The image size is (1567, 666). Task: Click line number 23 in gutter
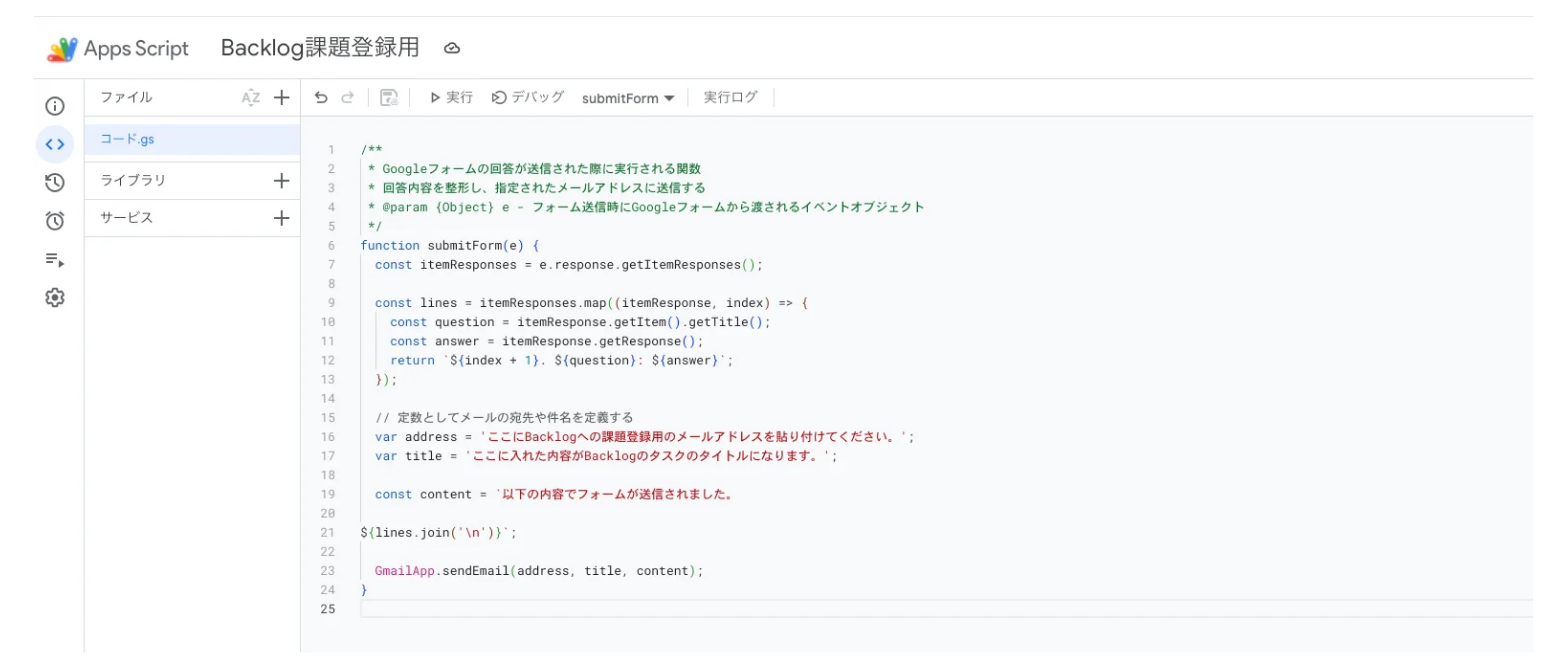pyautogui.click(x=329, y=571)
